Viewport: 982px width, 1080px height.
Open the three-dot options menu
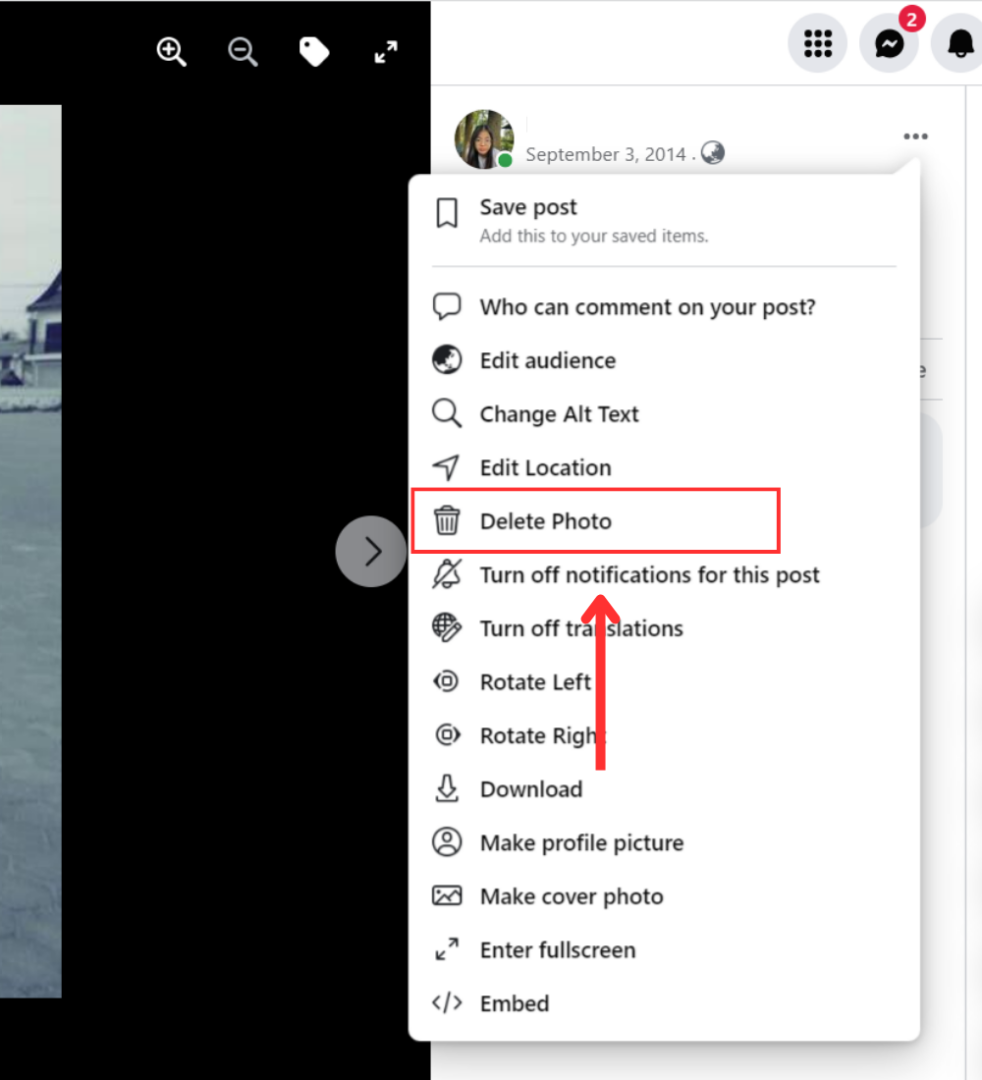pyautogui.click(x=915, y=136)
